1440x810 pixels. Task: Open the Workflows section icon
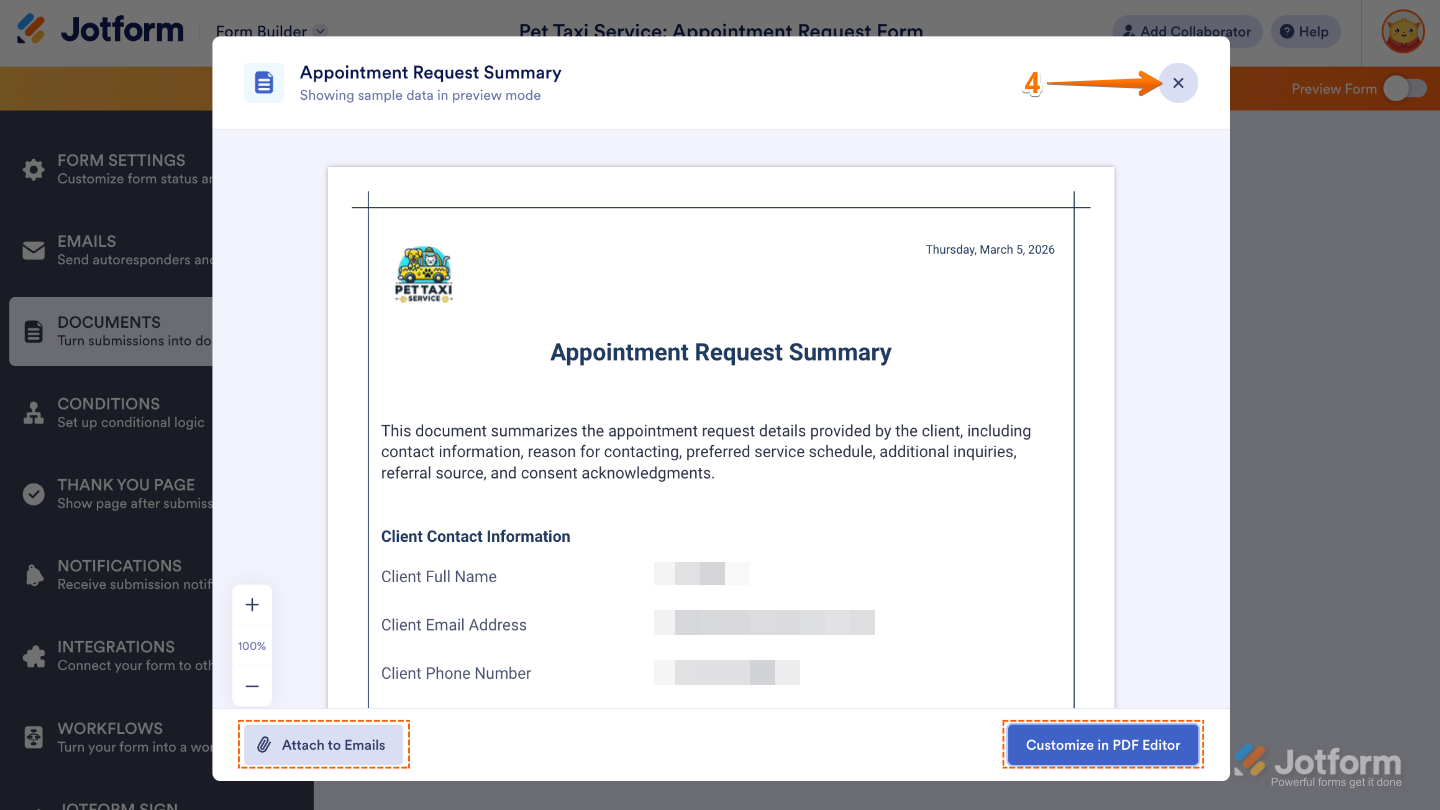[33, 737]
